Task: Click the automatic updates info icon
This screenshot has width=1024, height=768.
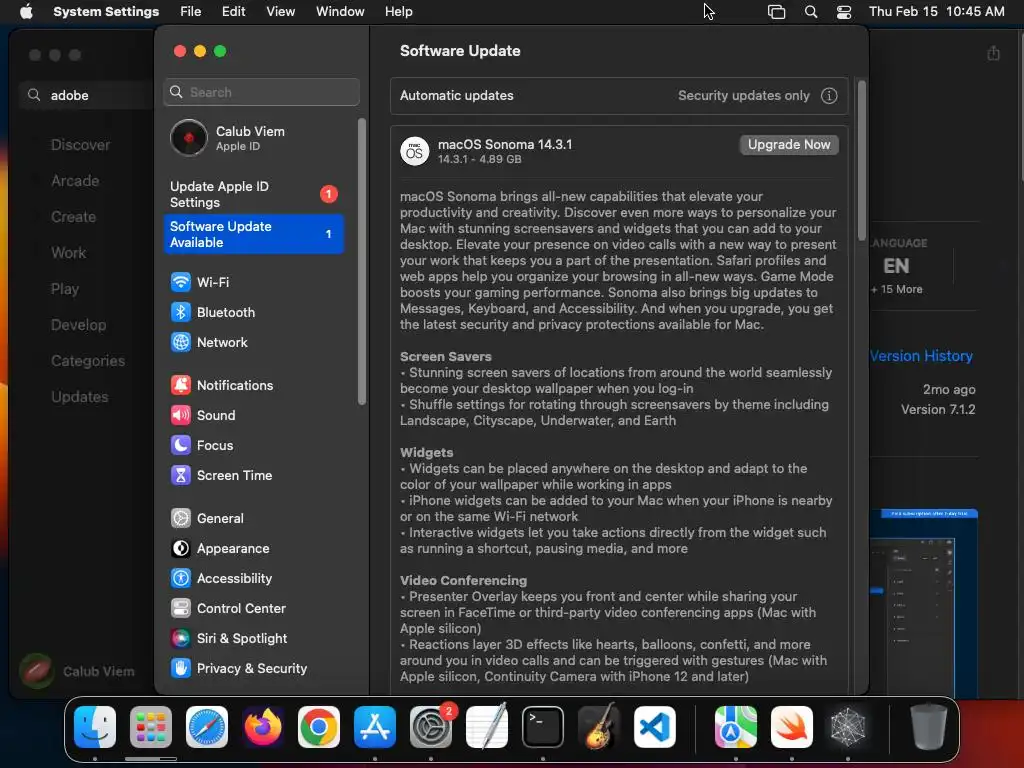Action: tap(829, 96)
